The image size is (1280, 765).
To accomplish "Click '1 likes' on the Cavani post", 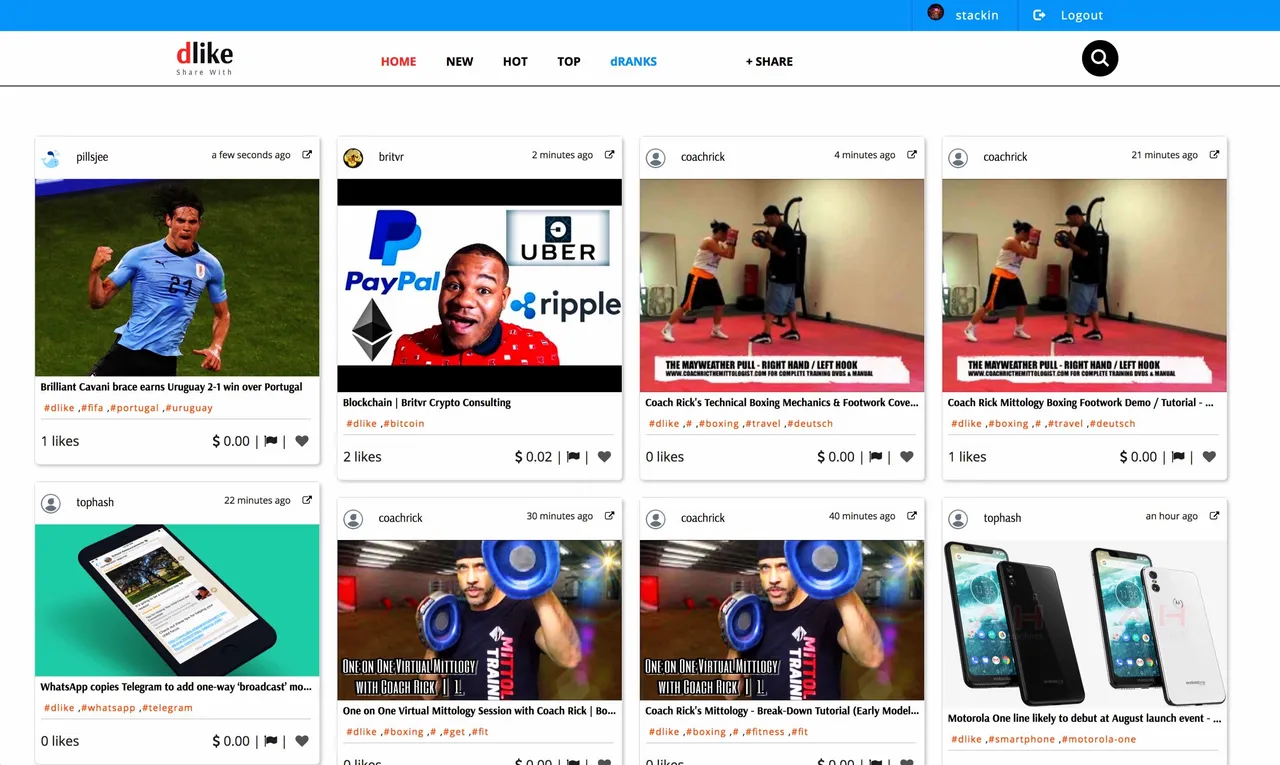I will coord(60,441).
